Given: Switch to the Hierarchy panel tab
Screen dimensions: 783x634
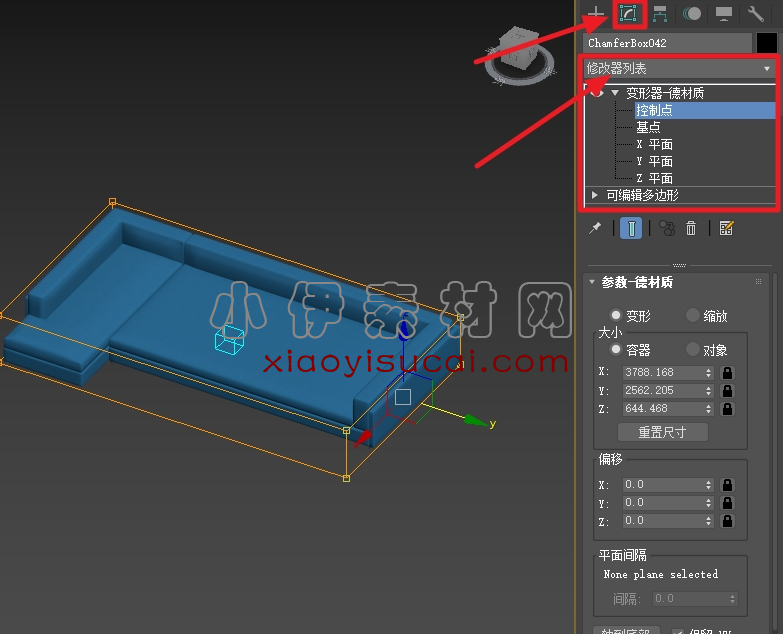Looking at the screenshot, I should pyautogui.click(x=660, y=14).
